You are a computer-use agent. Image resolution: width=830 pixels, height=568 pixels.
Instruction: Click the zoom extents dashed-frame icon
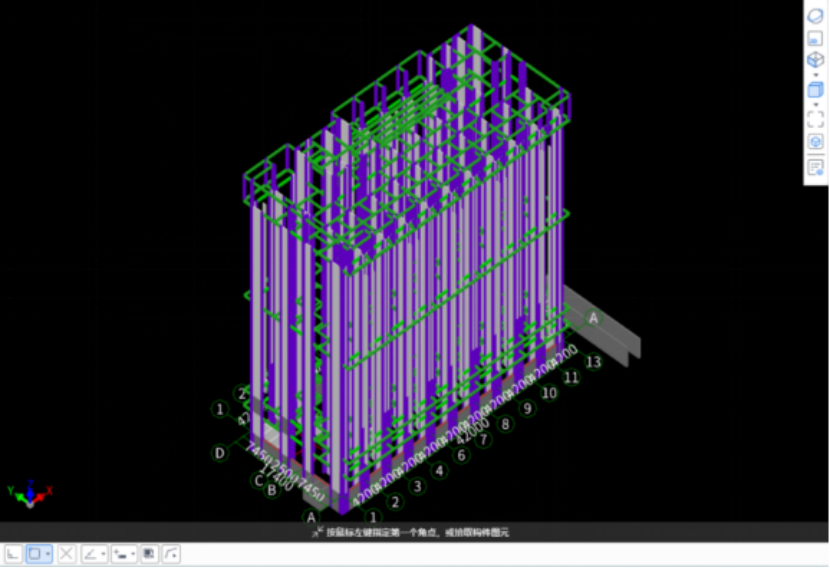815,119
